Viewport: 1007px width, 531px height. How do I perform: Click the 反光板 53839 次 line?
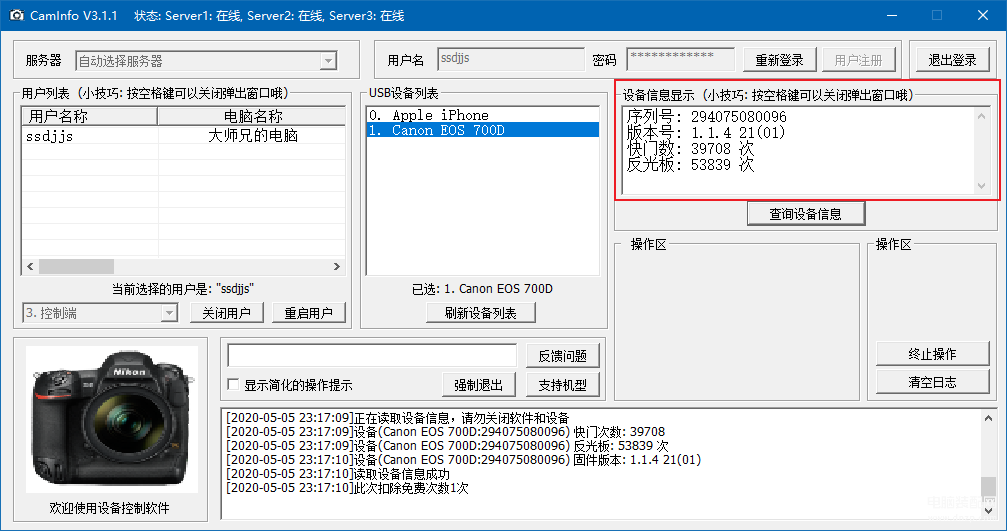click(690, 165)
